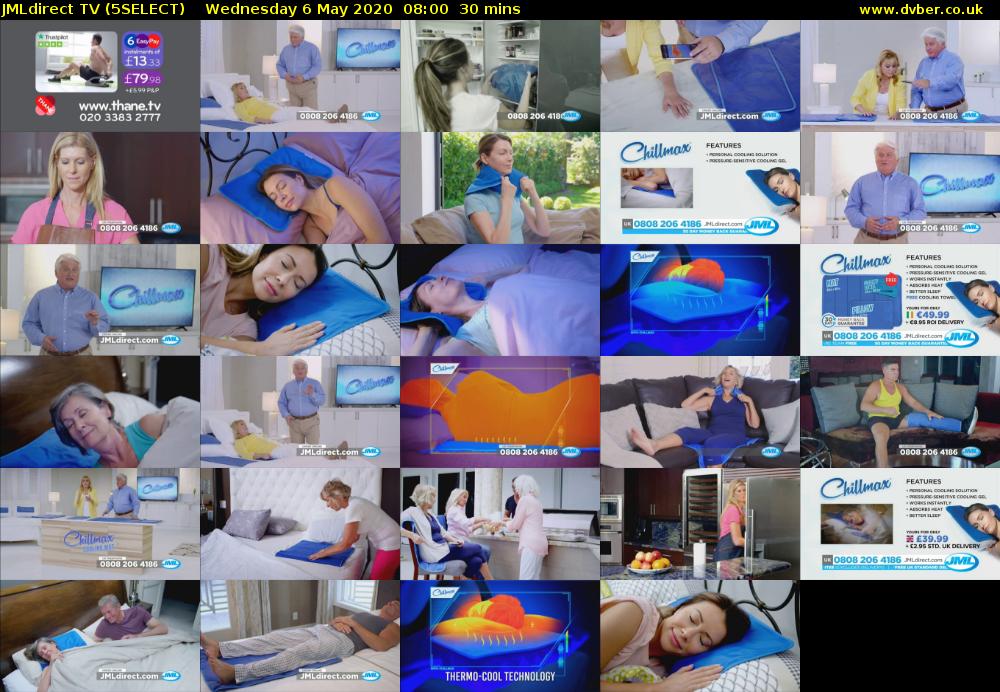Open the Chillmax features card priced €49.99
This screenshot has width=1000, height=692.
900,300
